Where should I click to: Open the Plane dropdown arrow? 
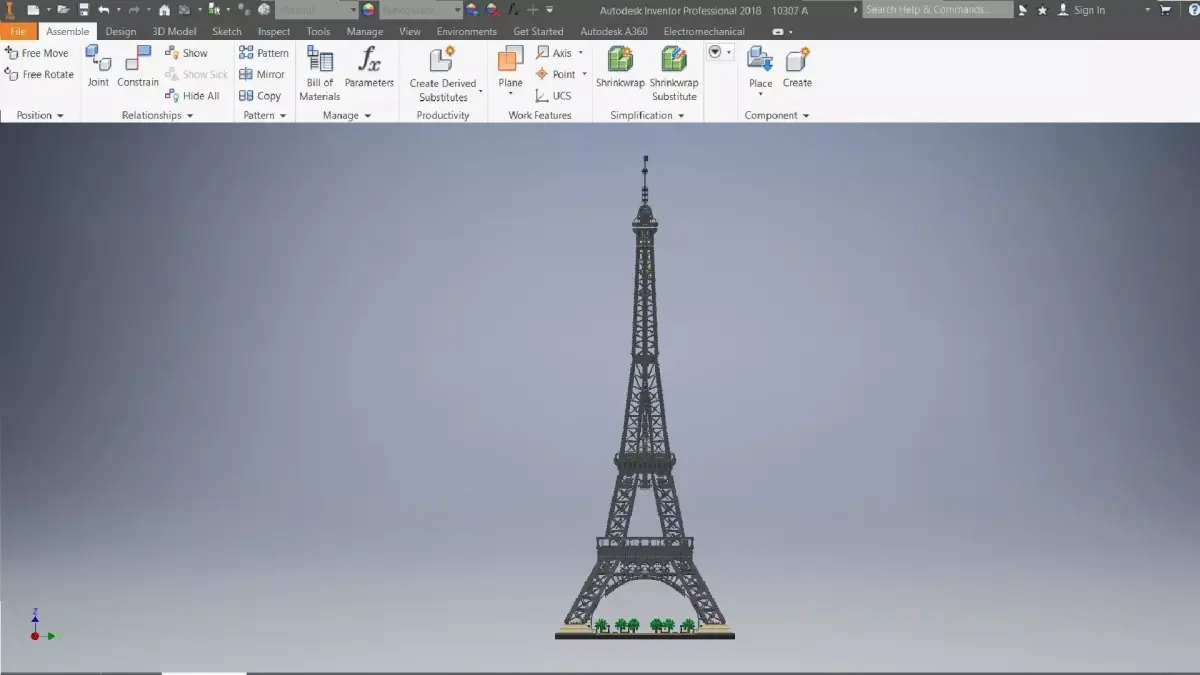(510, 95)
